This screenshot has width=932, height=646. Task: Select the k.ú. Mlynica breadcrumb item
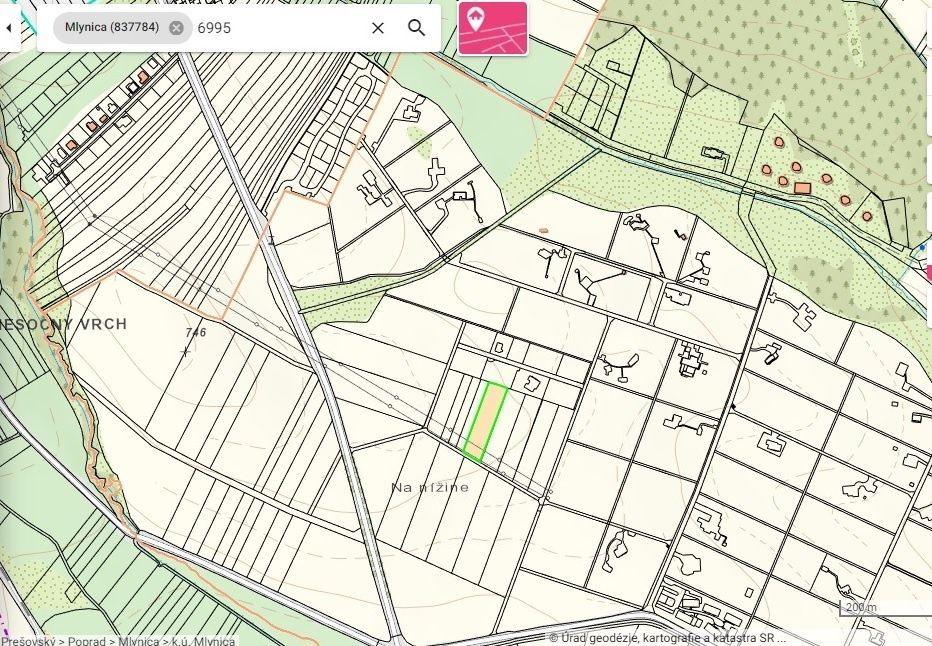203,640
